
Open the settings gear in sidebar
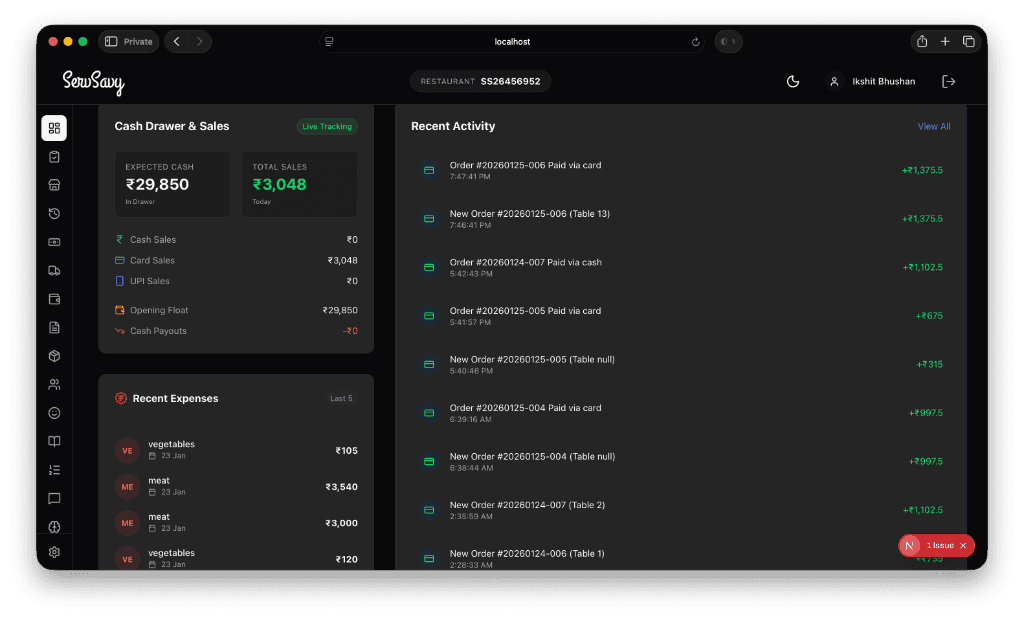54,552
